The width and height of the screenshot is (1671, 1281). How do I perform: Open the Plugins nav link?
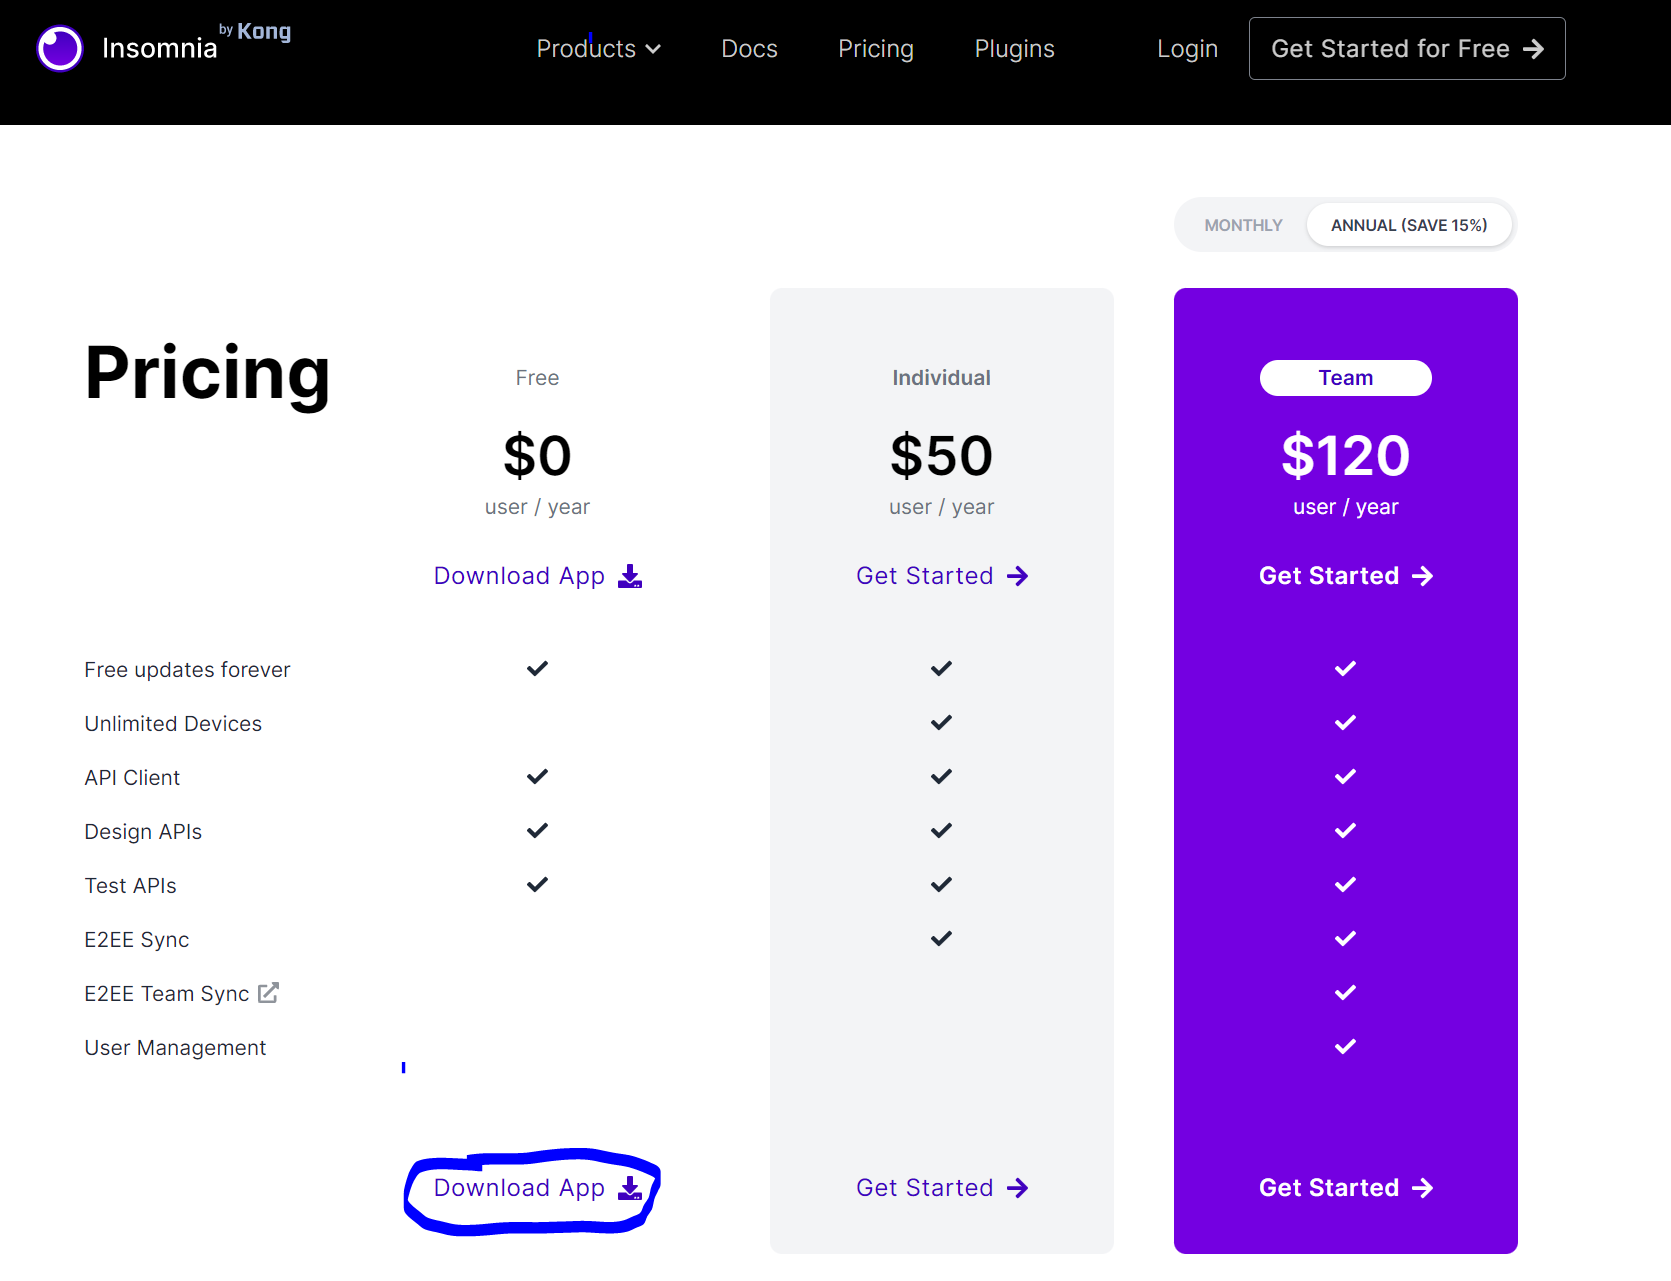coord(1014,49)
